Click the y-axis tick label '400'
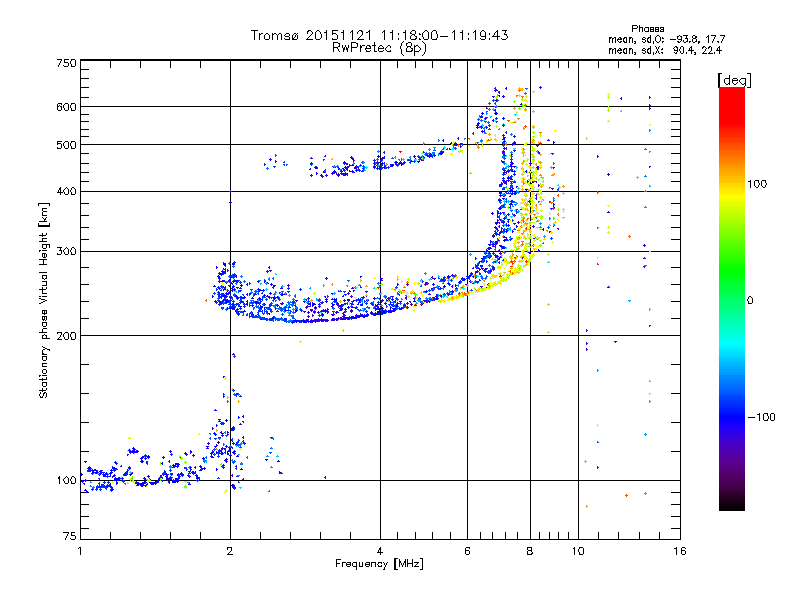This screenshot has width=800, height=600. coord(66,191)
